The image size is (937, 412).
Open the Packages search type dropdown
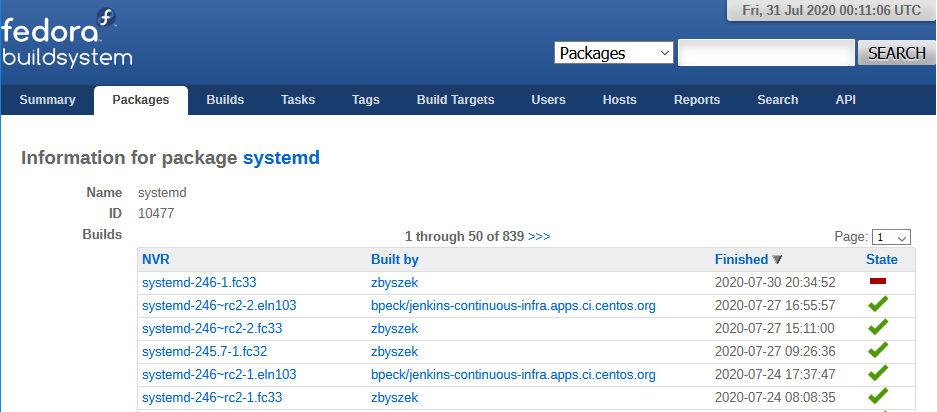tap(614, 53)
